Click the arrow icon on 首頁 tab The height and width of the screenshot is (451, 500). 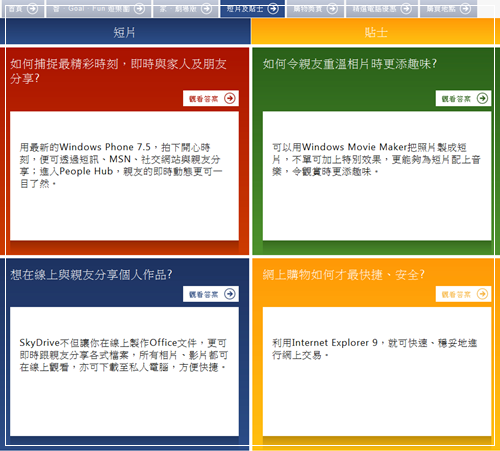[x=32, y=9]
